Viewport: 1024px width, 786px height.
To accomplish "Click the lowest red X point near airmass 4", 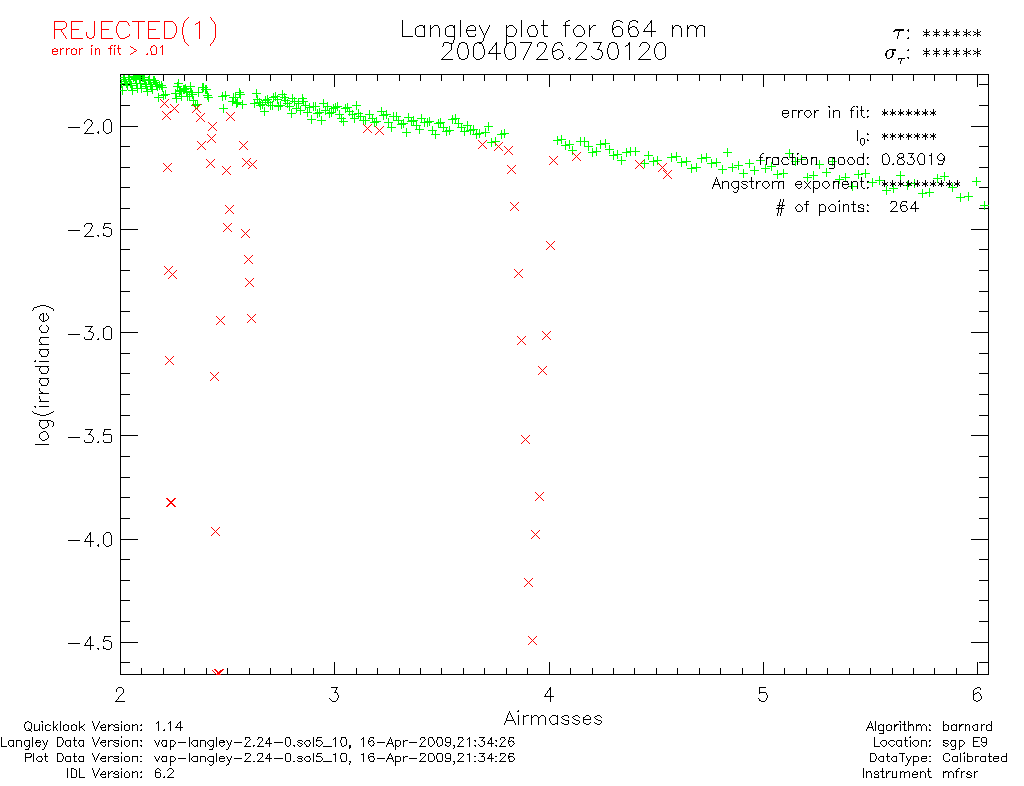I will 533,640.
